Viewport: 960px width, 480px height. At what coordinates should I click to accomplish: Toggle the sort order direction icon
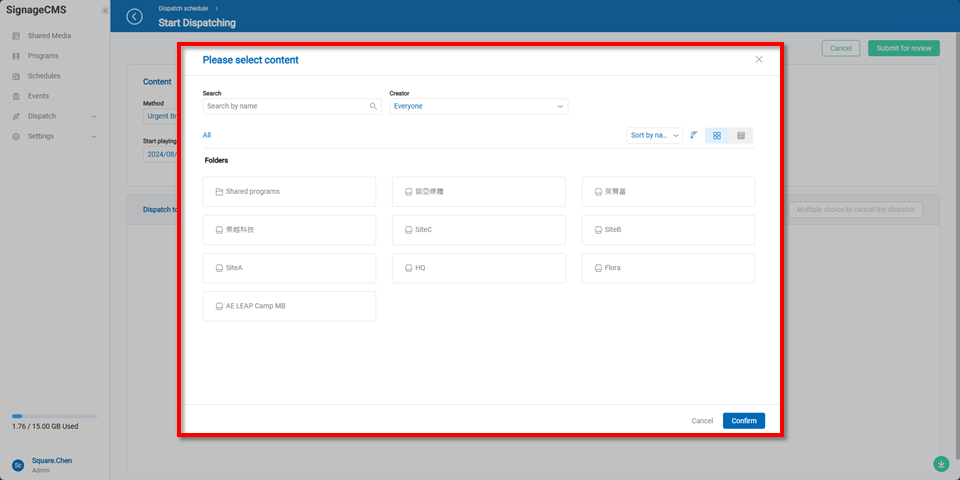coord(694,135)
